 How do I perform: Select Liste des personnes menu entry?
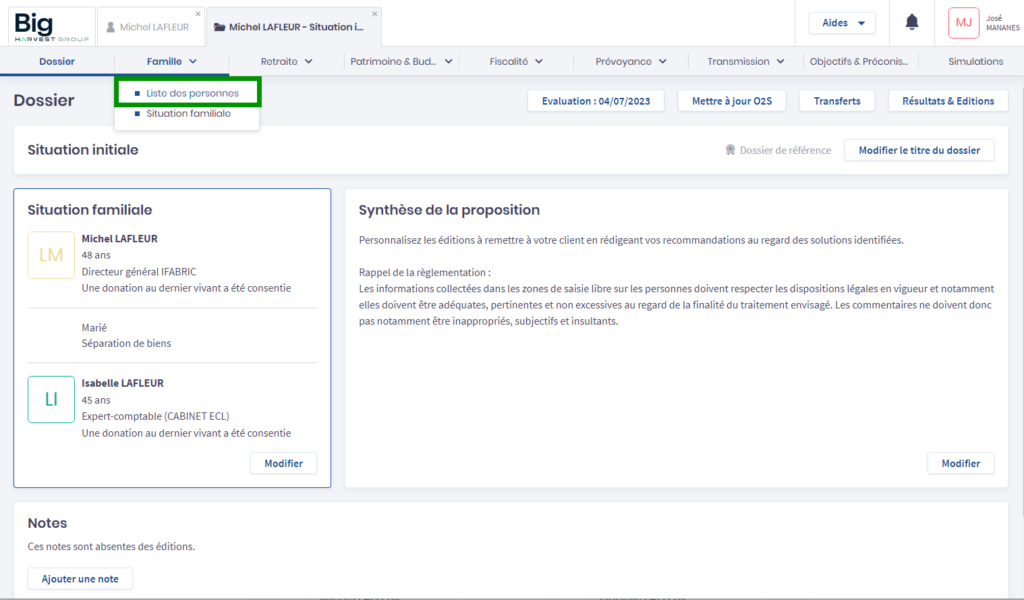(192, 93)
